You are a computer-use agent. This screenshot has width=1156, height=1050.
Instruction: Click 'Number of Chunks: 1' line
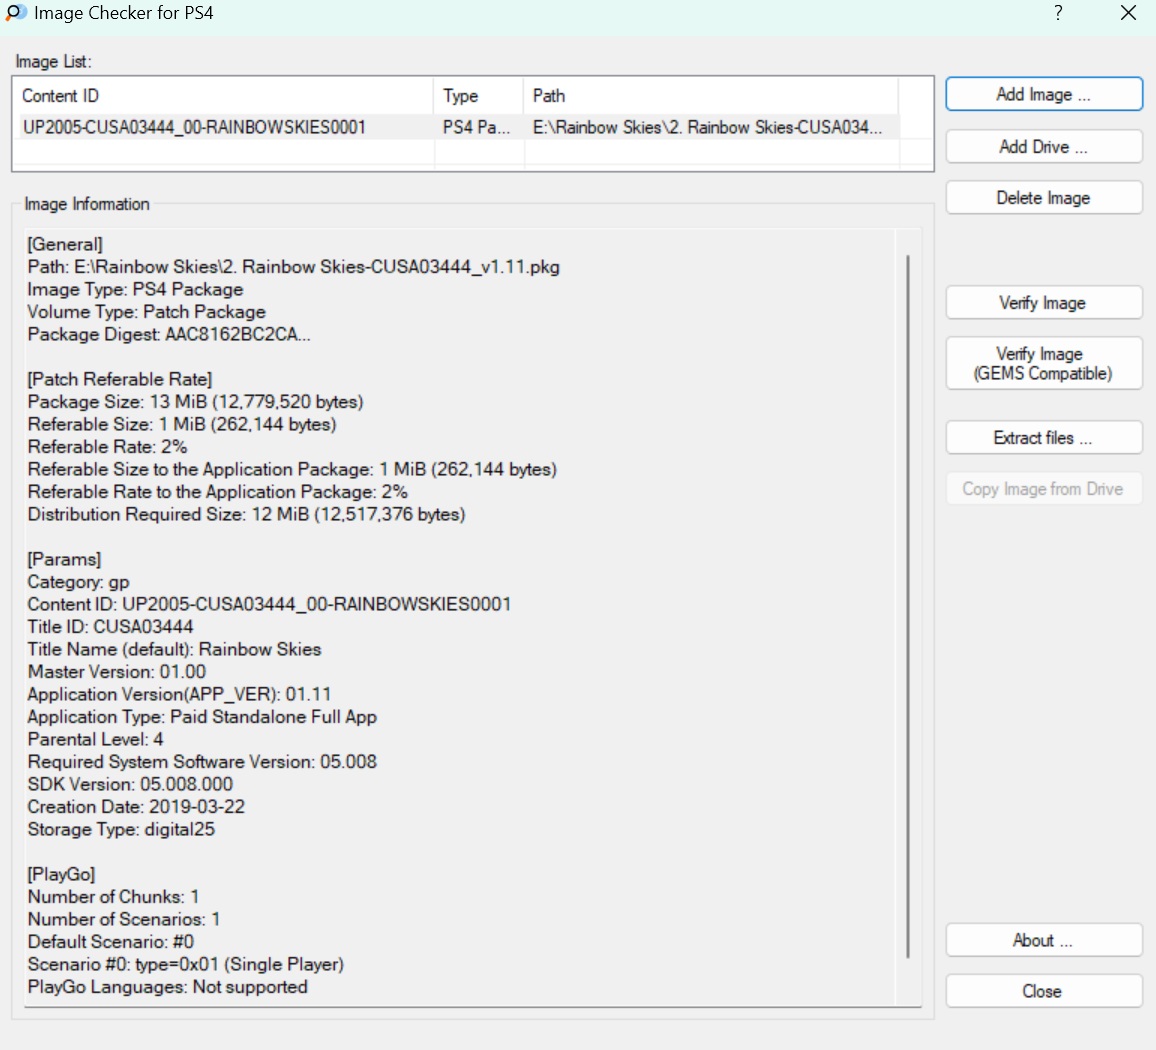pos(113,897)
